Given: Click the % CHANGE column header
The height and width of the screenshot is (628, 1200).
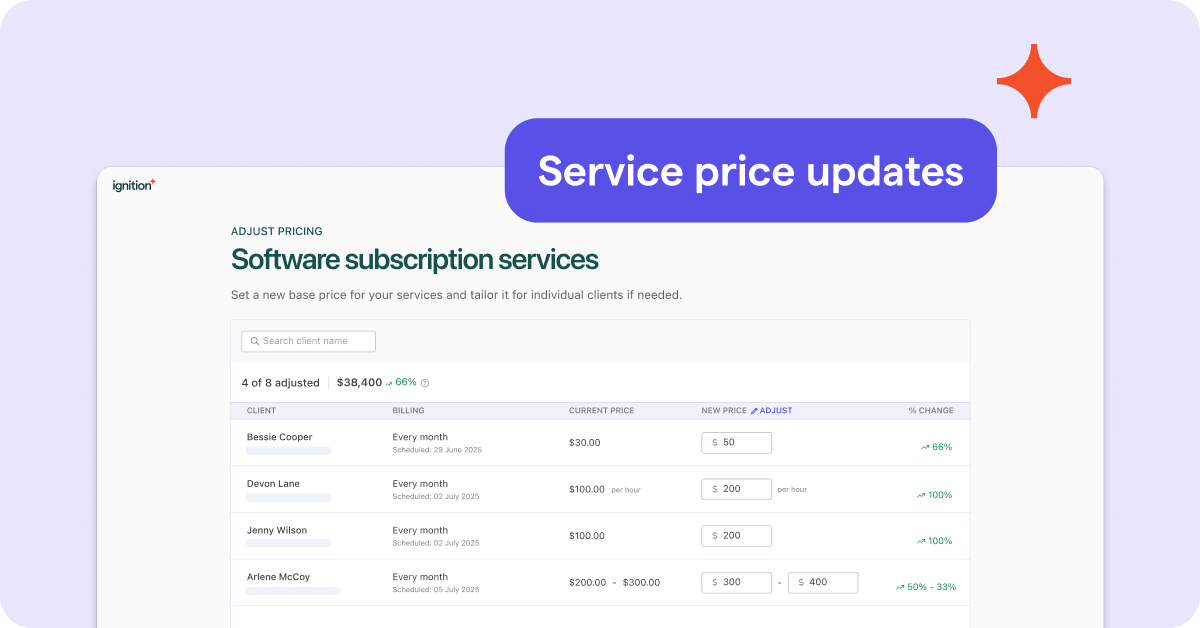Looking at the screenshot, I should click(930, 411).
